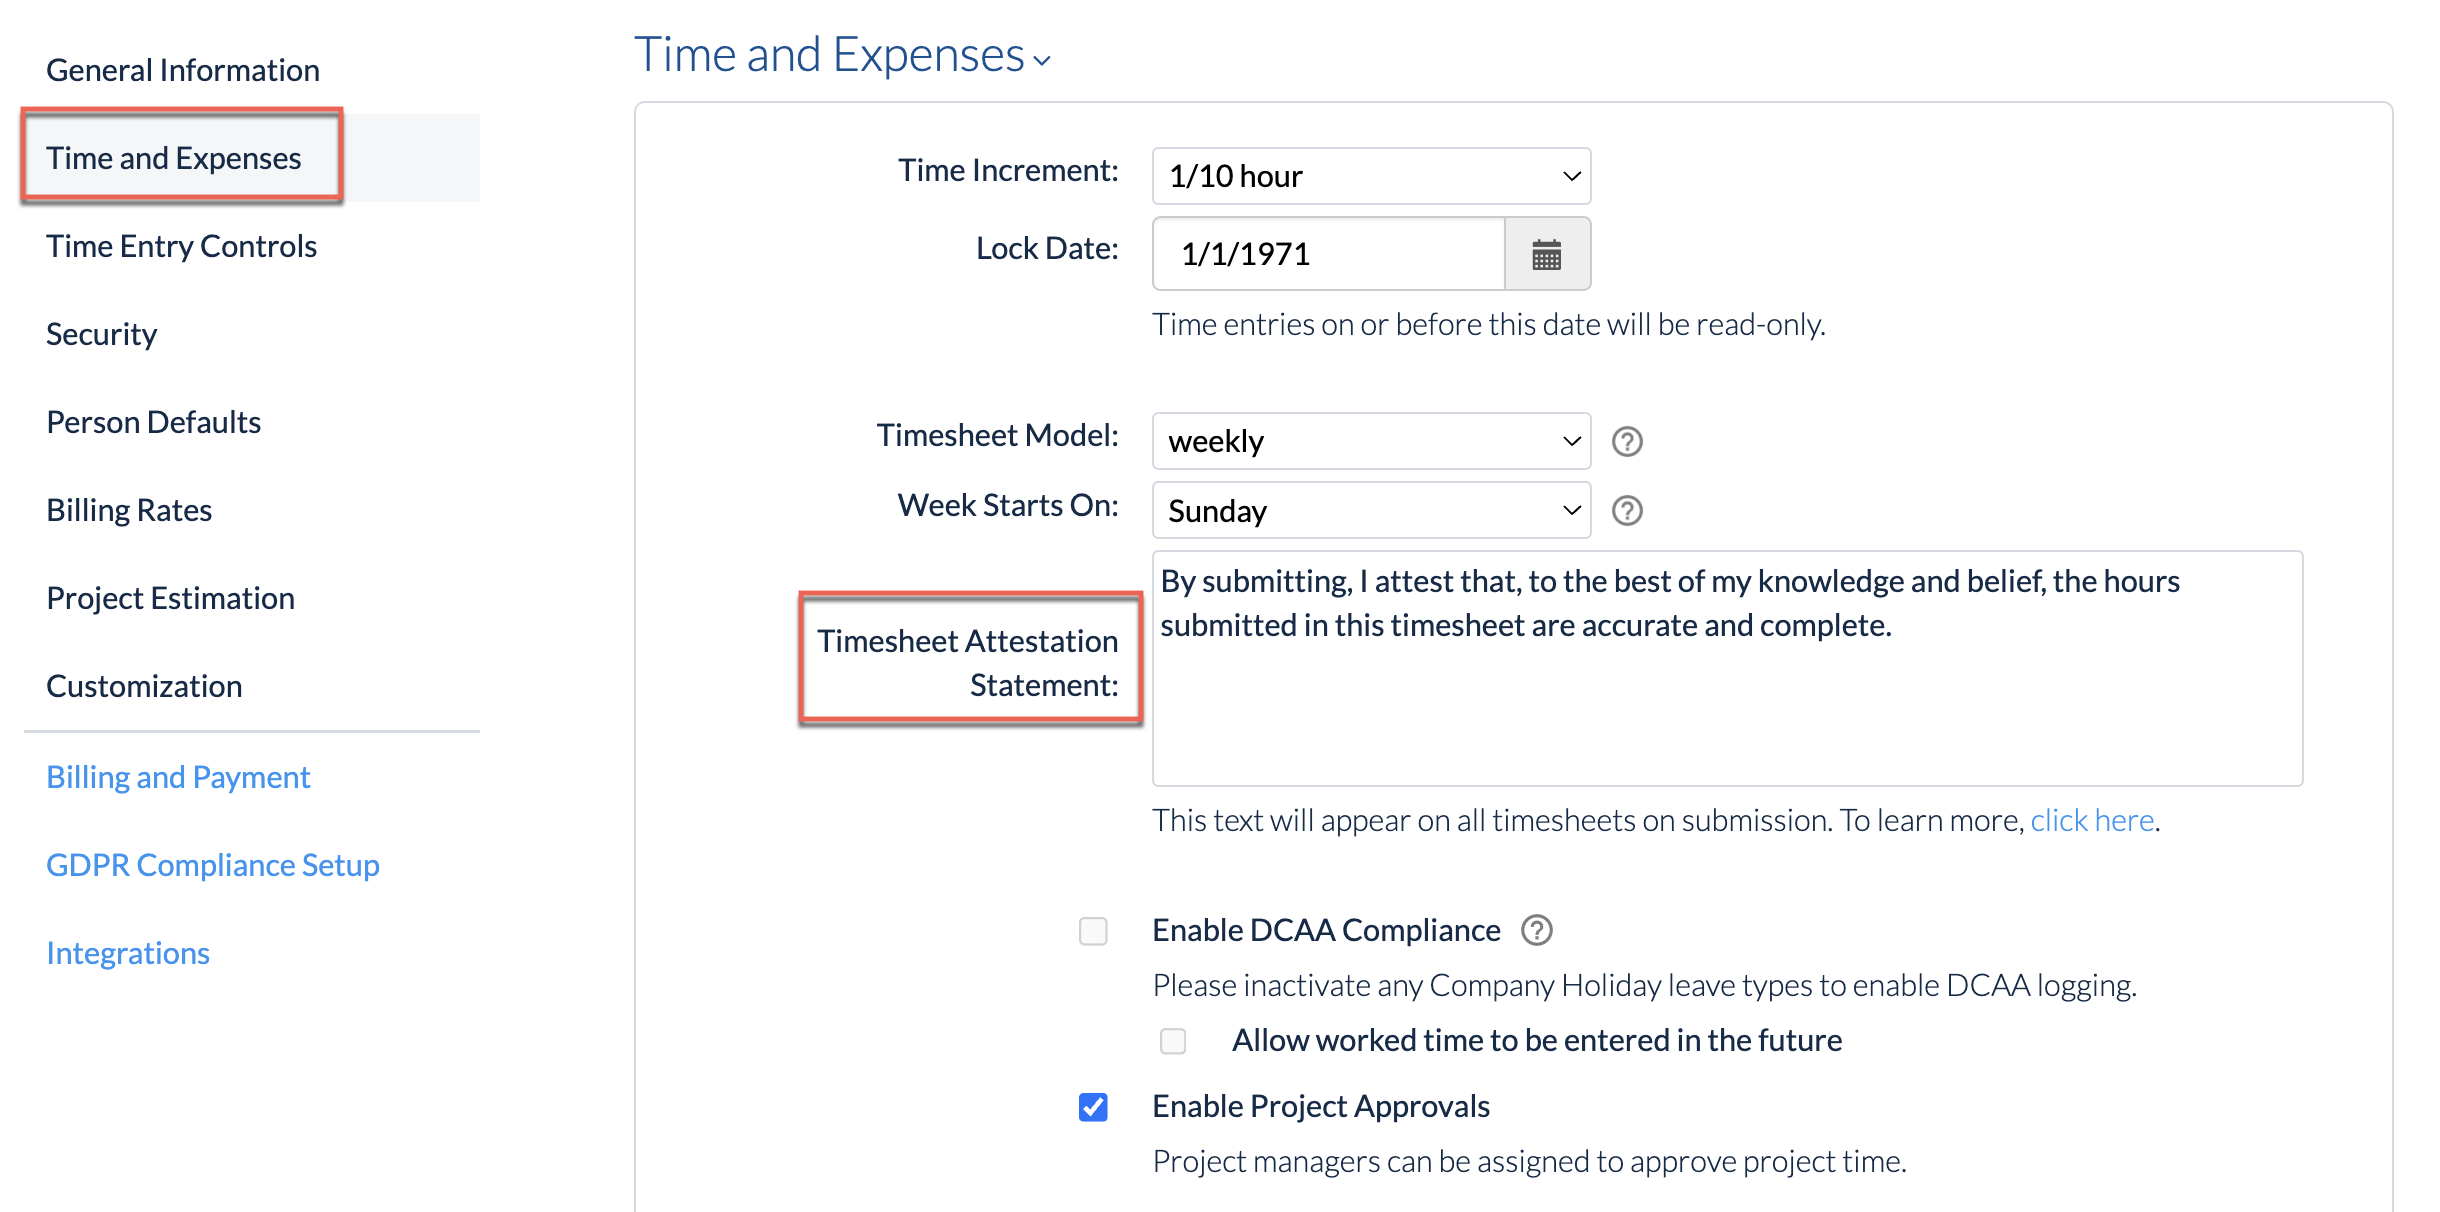
Task: Open Time Entry Controls
Action: pos(181,245)
